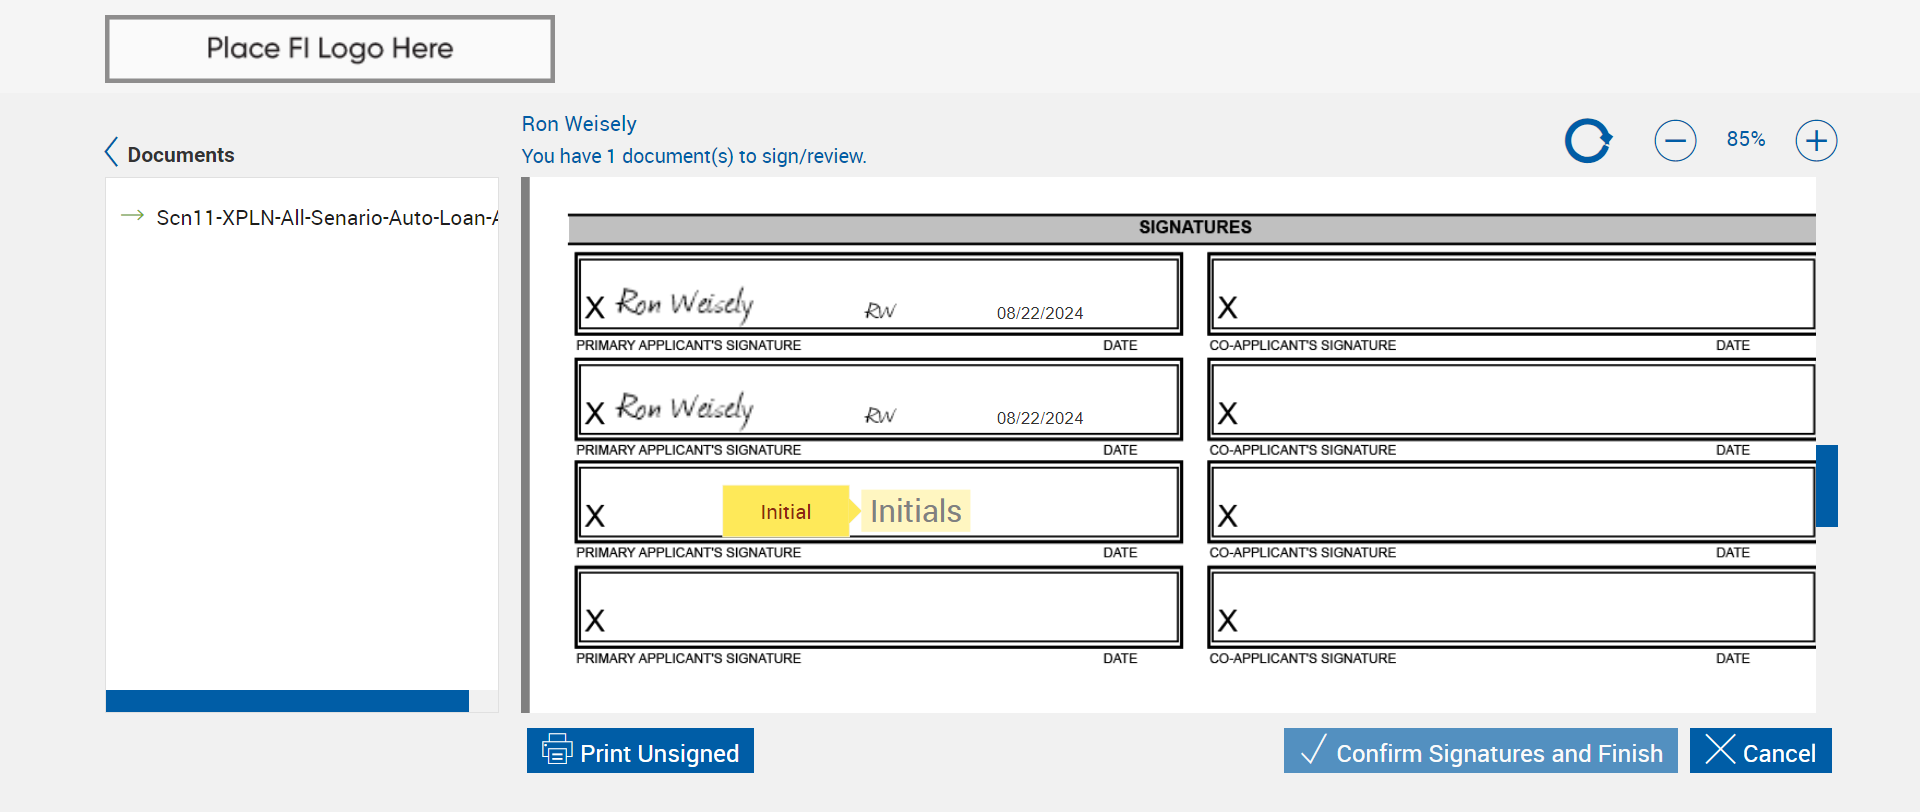The width and height of the screenshot is (1920, 812).
Task: Go back using the Documents chevron
Action: coord(111,152)
